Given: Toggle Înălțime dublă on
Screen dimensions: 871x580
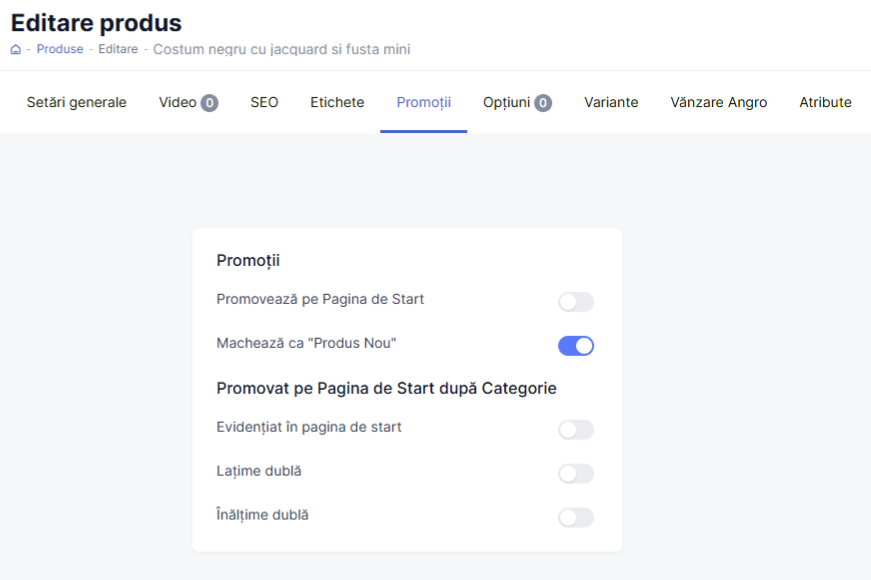Looking at the screenshot, I should coord(576,518).
